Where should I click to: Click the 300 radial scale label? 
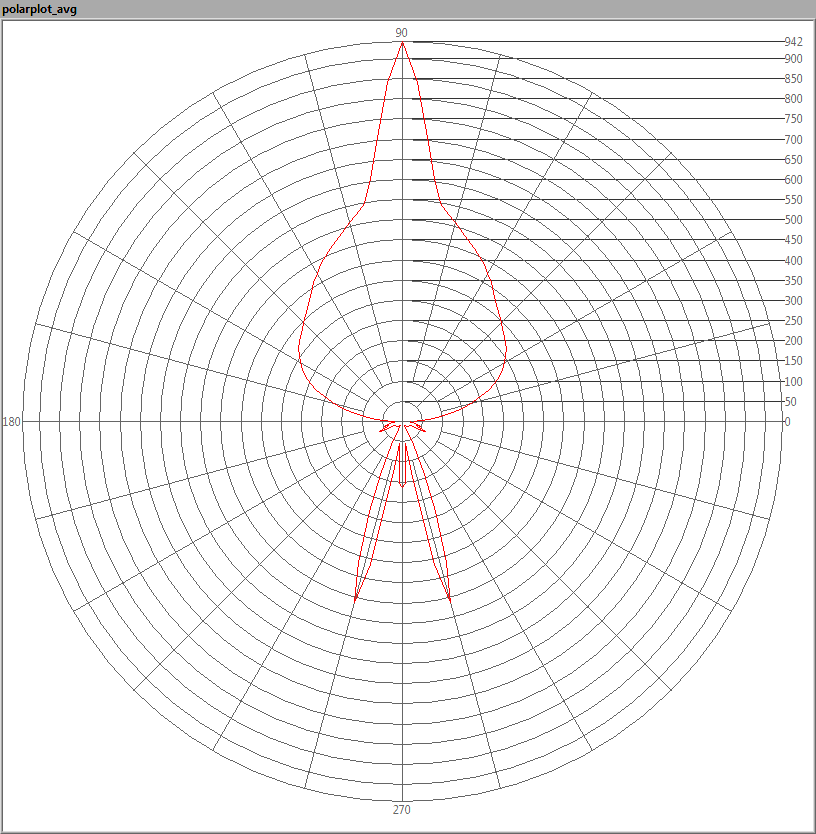[793, 301]
